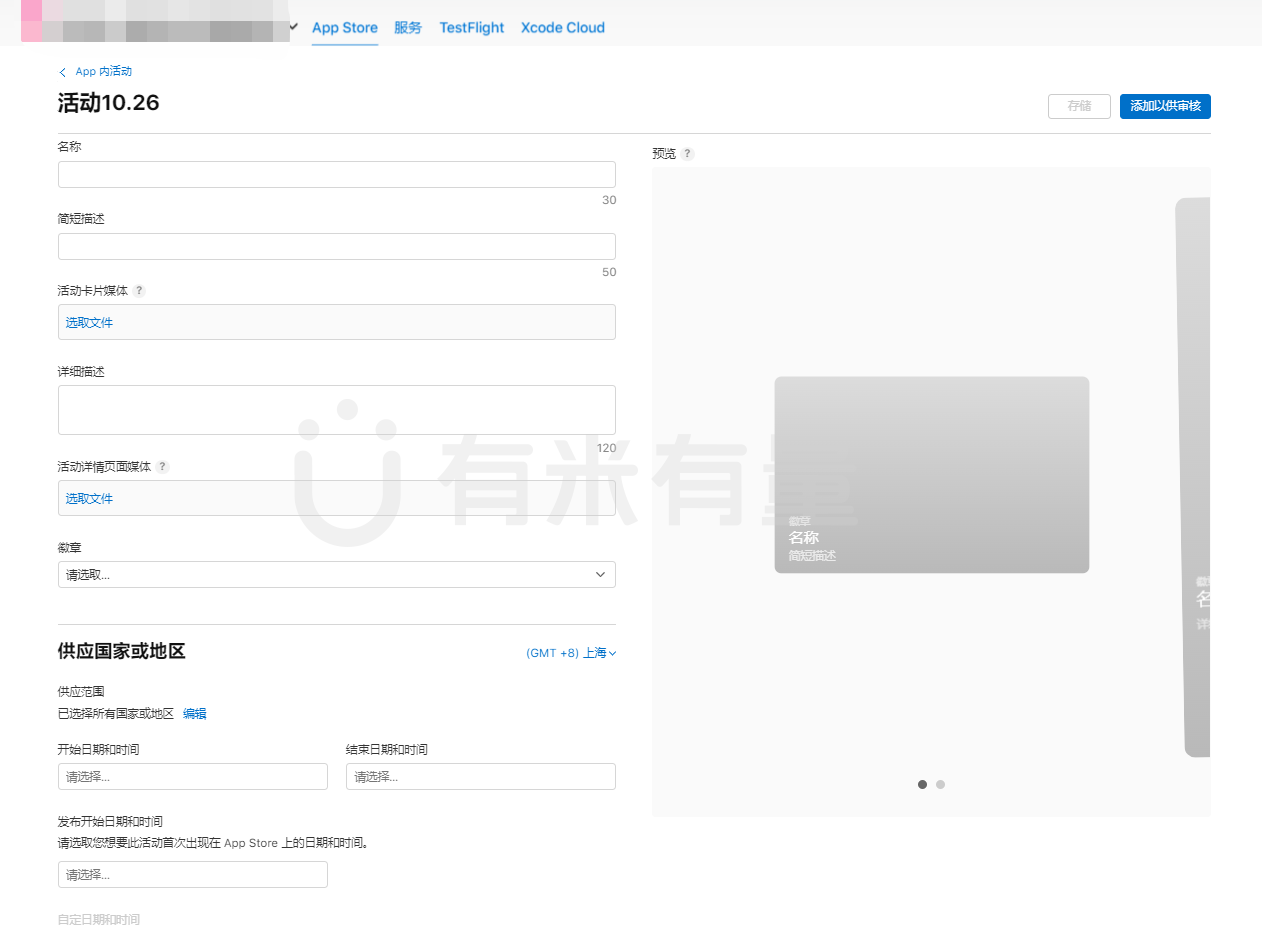Screen dimensions: 1262x945
Task: Open the (GMT +8) 上海 timezone selector
Action: [571, 653]
